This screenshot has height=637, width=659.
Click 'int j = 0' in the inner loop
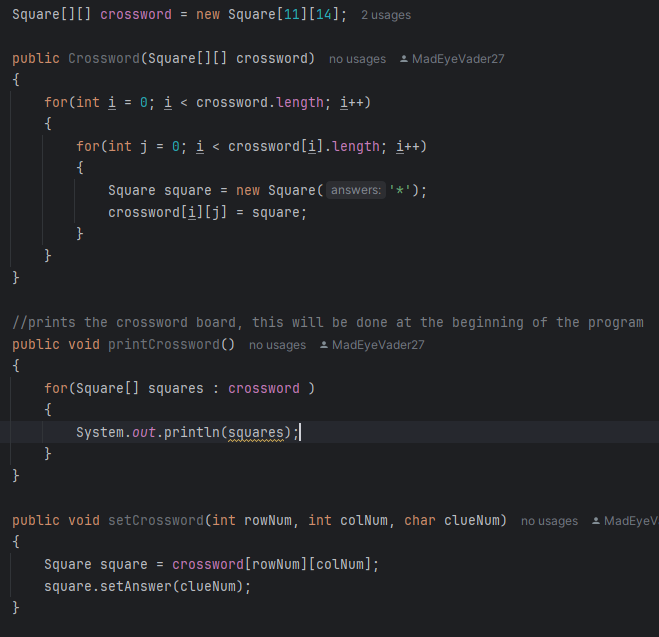pyautogui.click(x=148, y=146)
